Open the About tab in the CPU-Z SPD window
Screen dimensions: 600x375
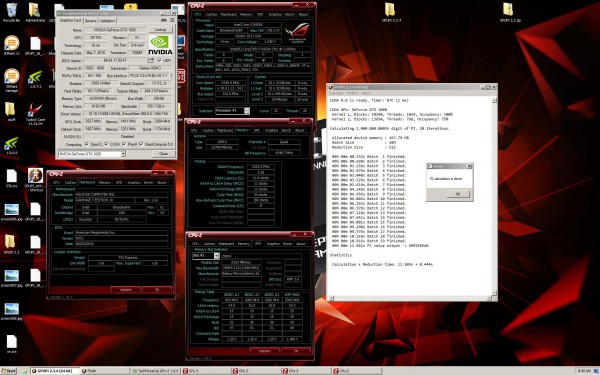[301, 243]
